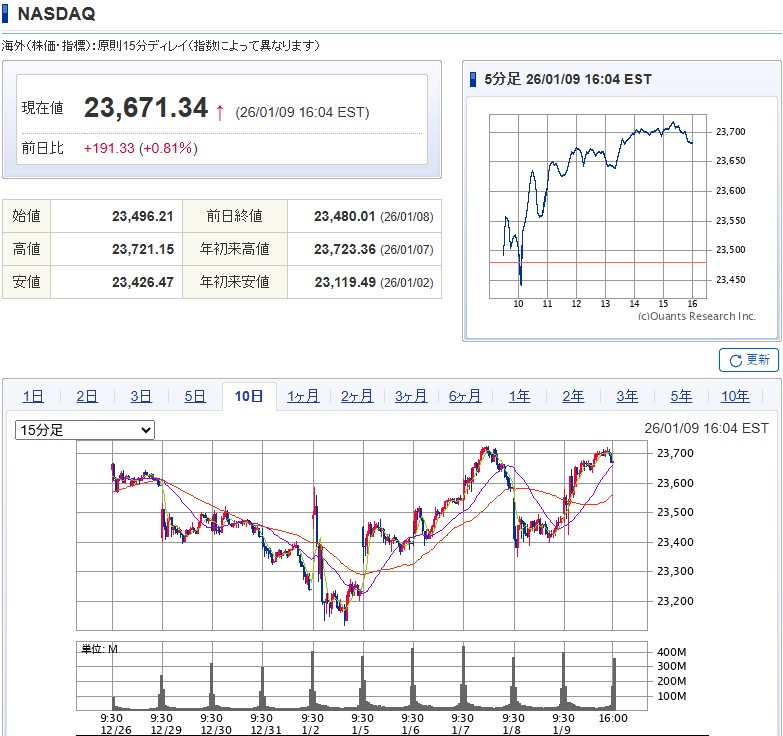Switch to the 5日 period tab
Screen dimensions: 783x736
pyautogui.click(x=195, y=396)
